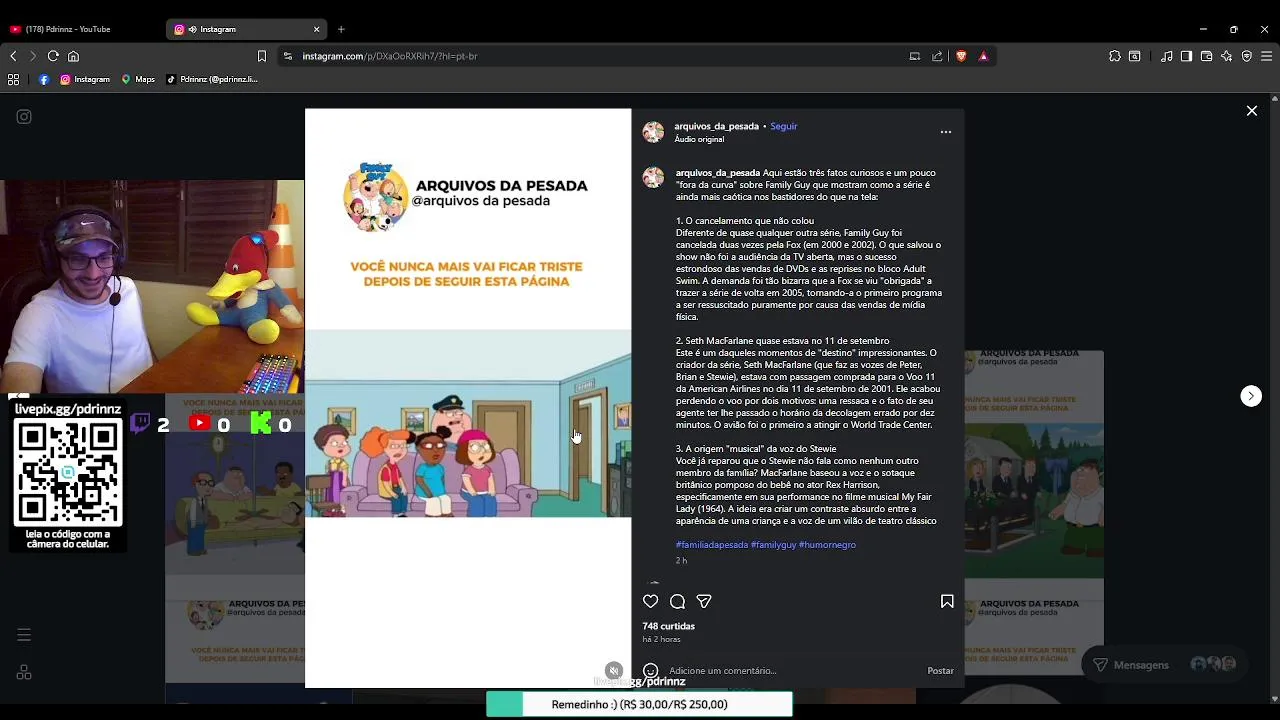This screenshot has height=720, width=1280.
Task: Open the Pdrinnz TikTok bookmark
Action: tap(212, 79)
